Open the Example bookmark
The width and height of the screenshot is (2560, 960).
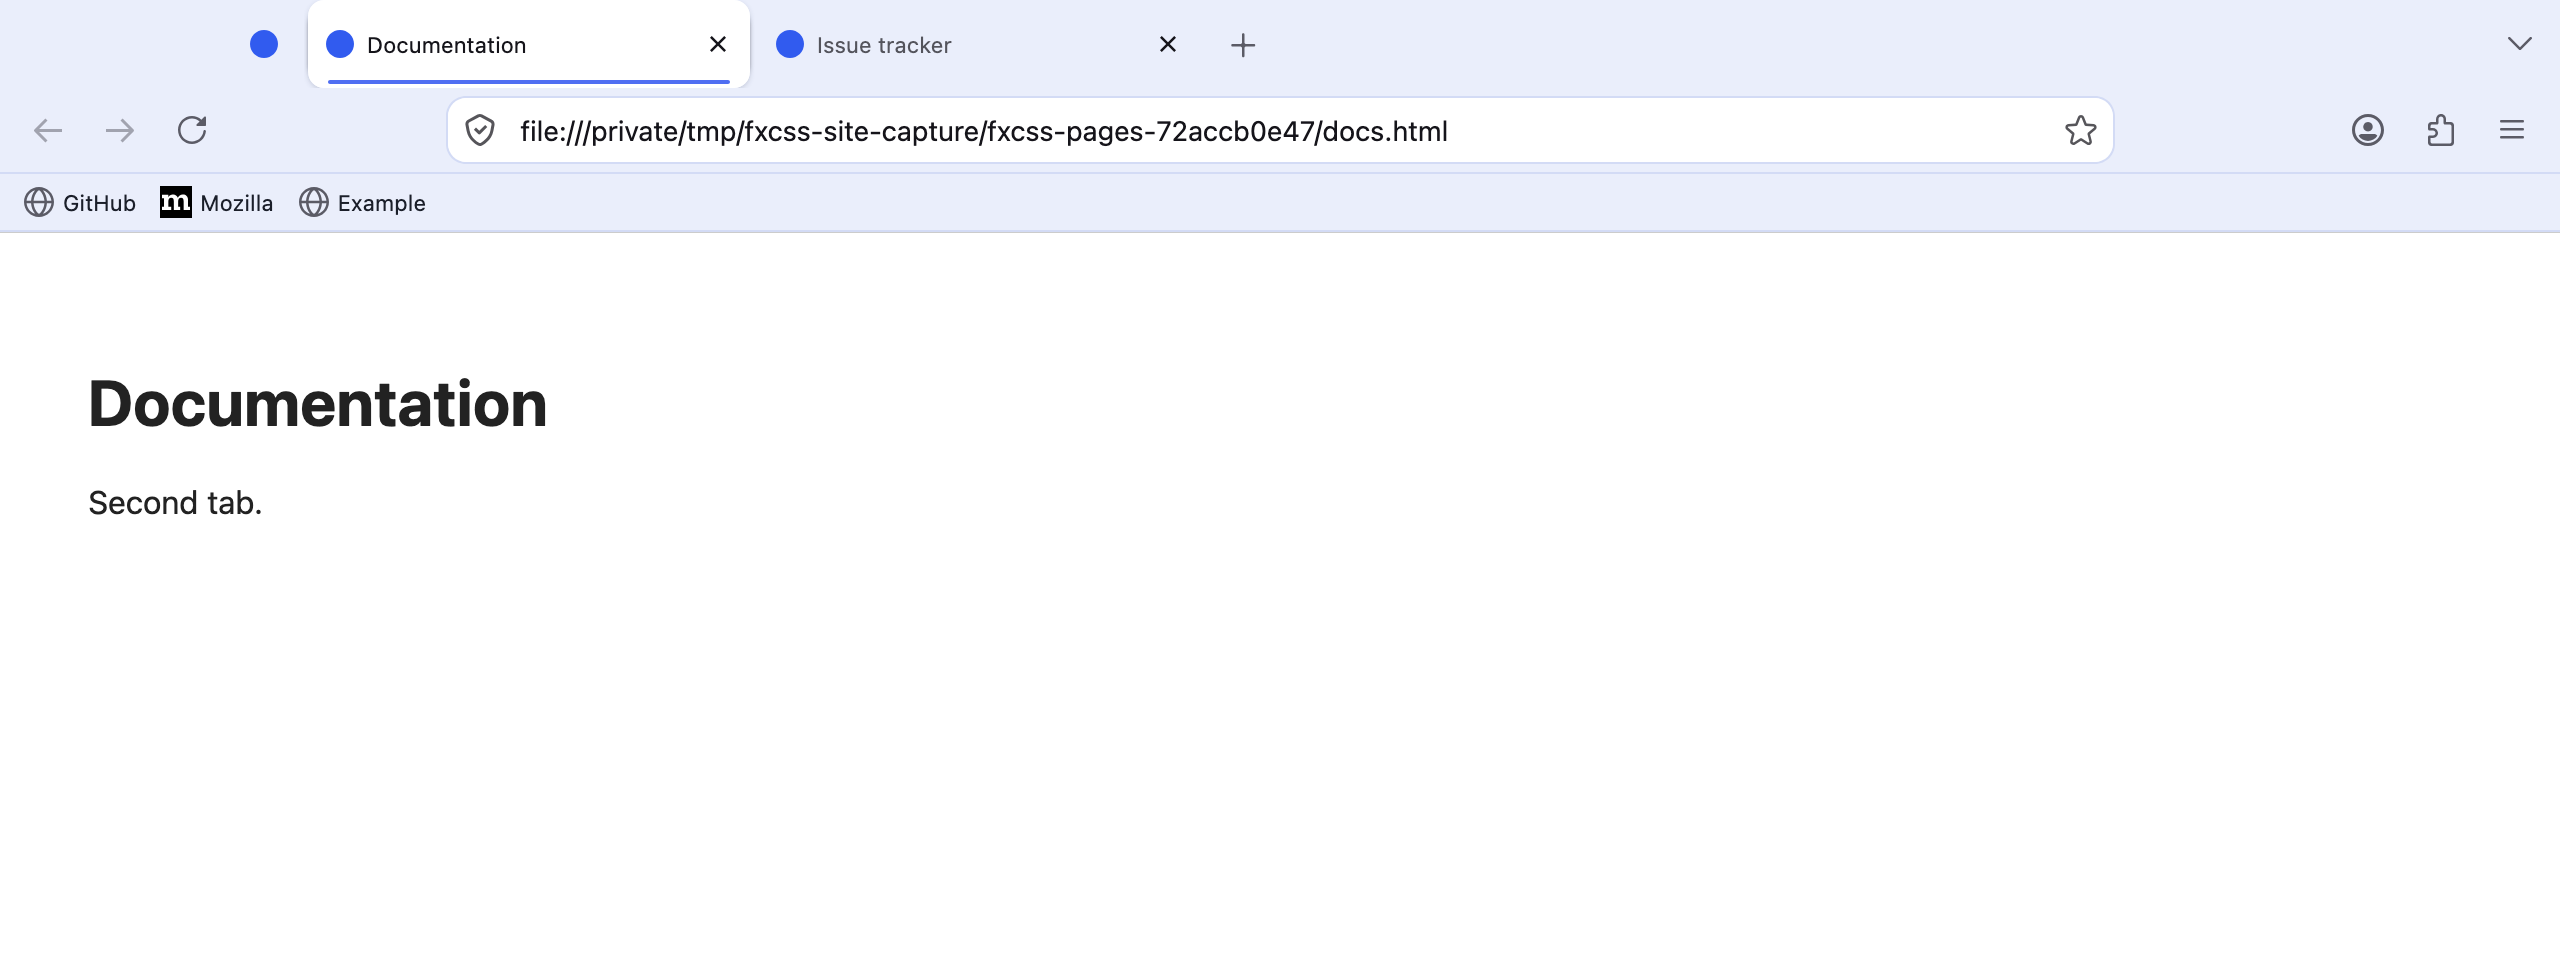click(363, 203)
